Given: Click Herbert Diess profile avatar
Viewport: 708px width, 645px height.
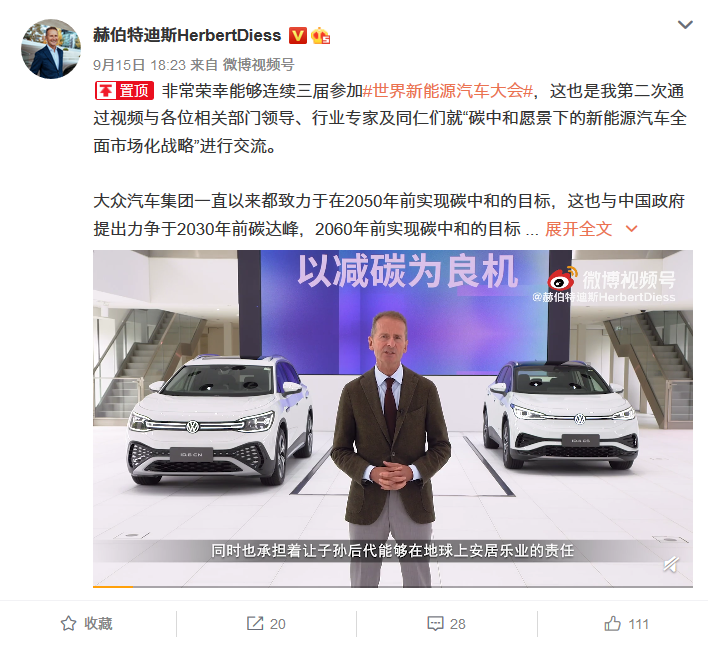Looking at the screenshot, I should 51,49.
